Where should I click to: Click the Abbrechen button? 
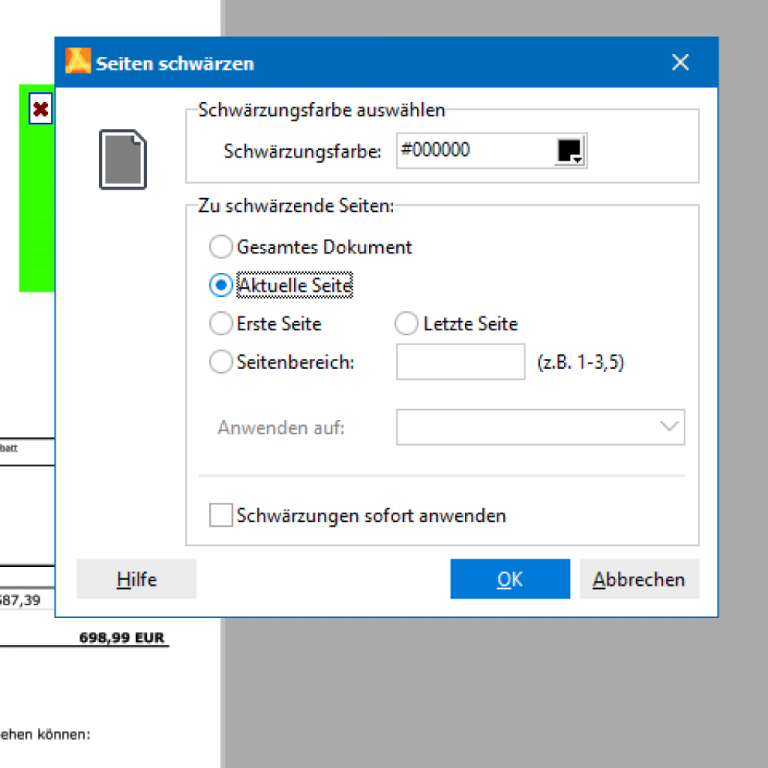[639, 579]
